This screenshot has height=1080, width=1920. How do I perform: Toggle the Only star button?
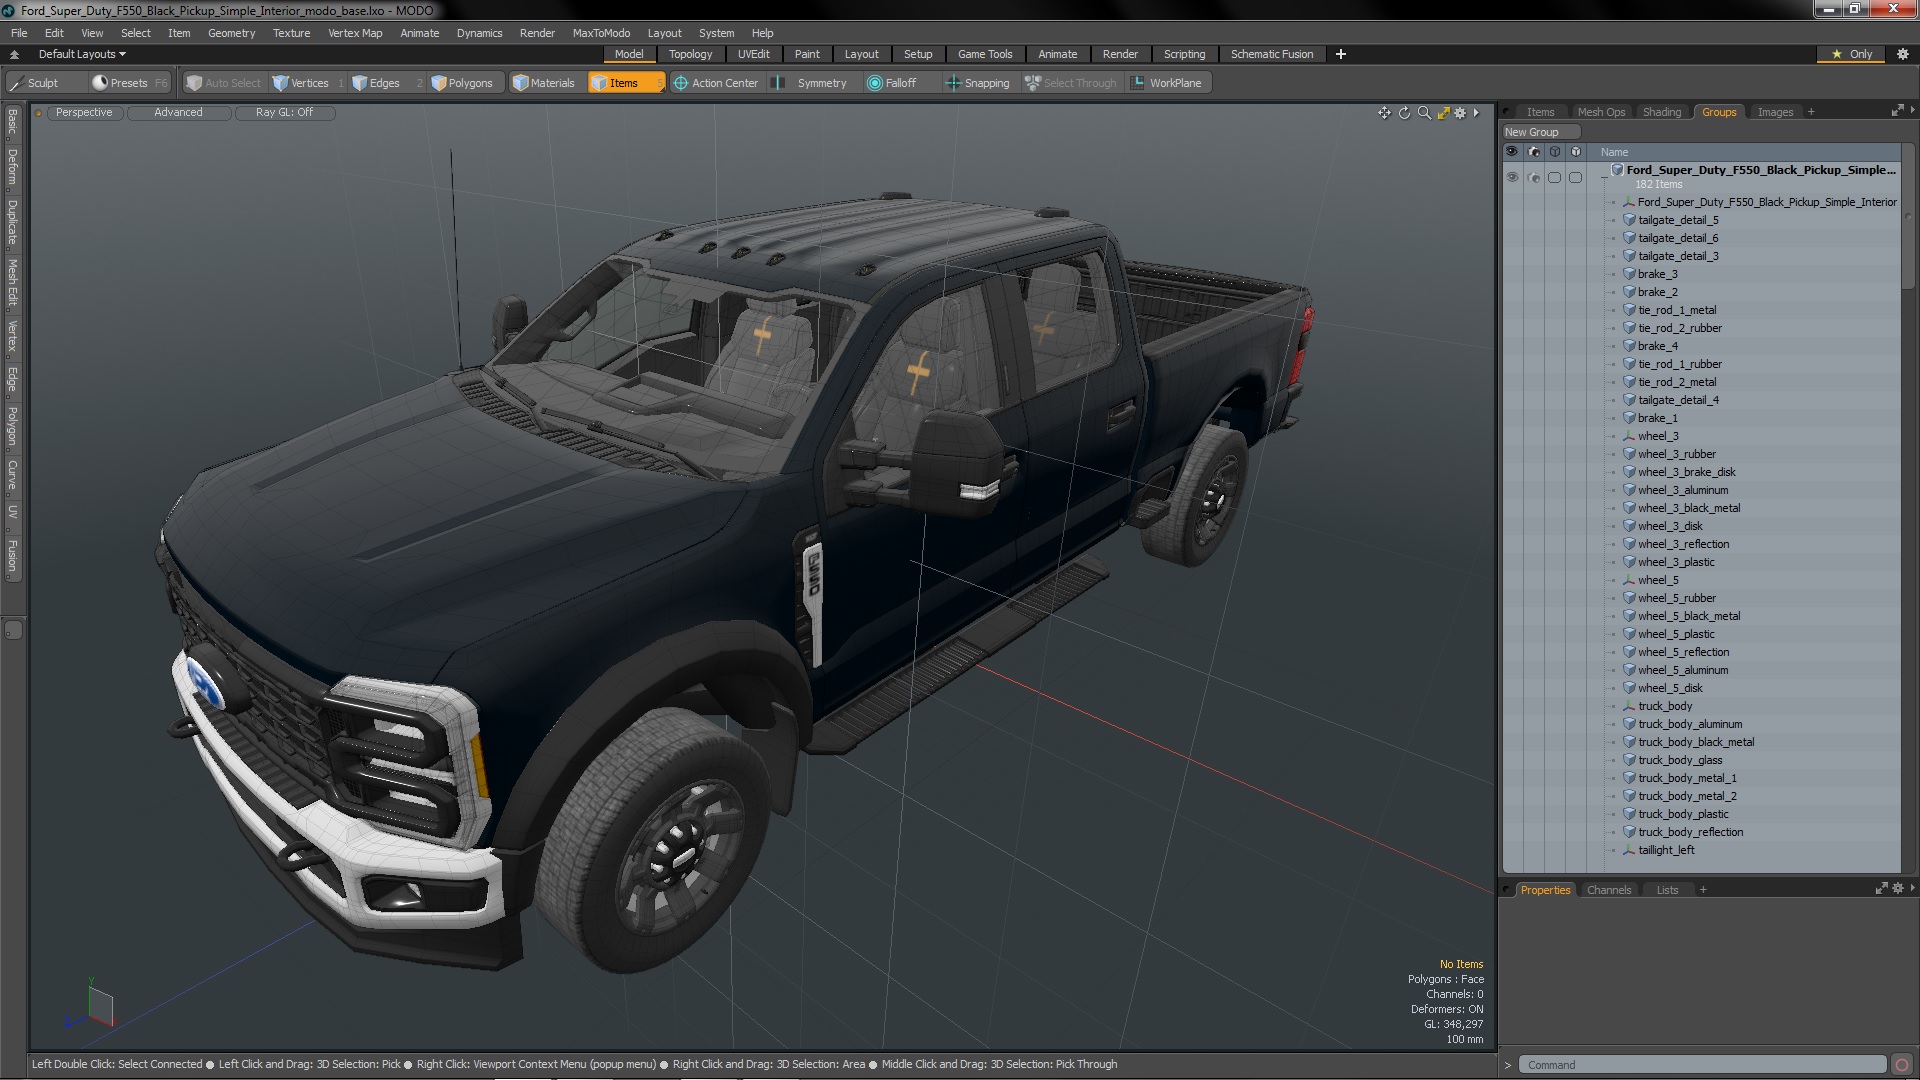[1852, 54]
